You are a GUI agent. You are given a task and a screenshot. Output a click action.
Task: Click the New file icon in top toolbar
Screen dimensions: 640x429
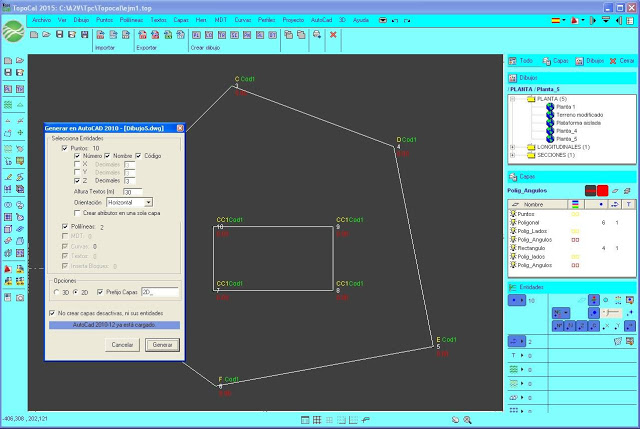[x=34, y=35]
